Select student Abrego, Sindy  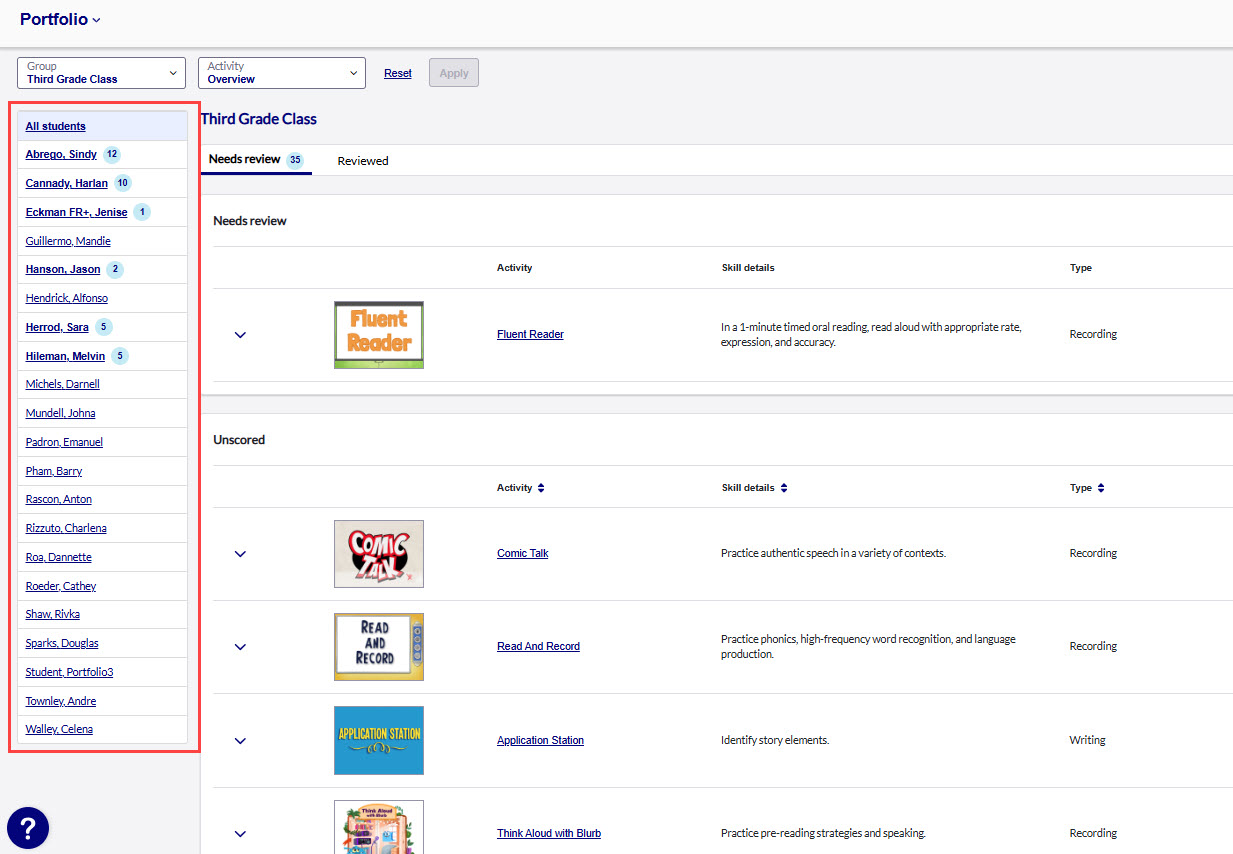(61, 155)
